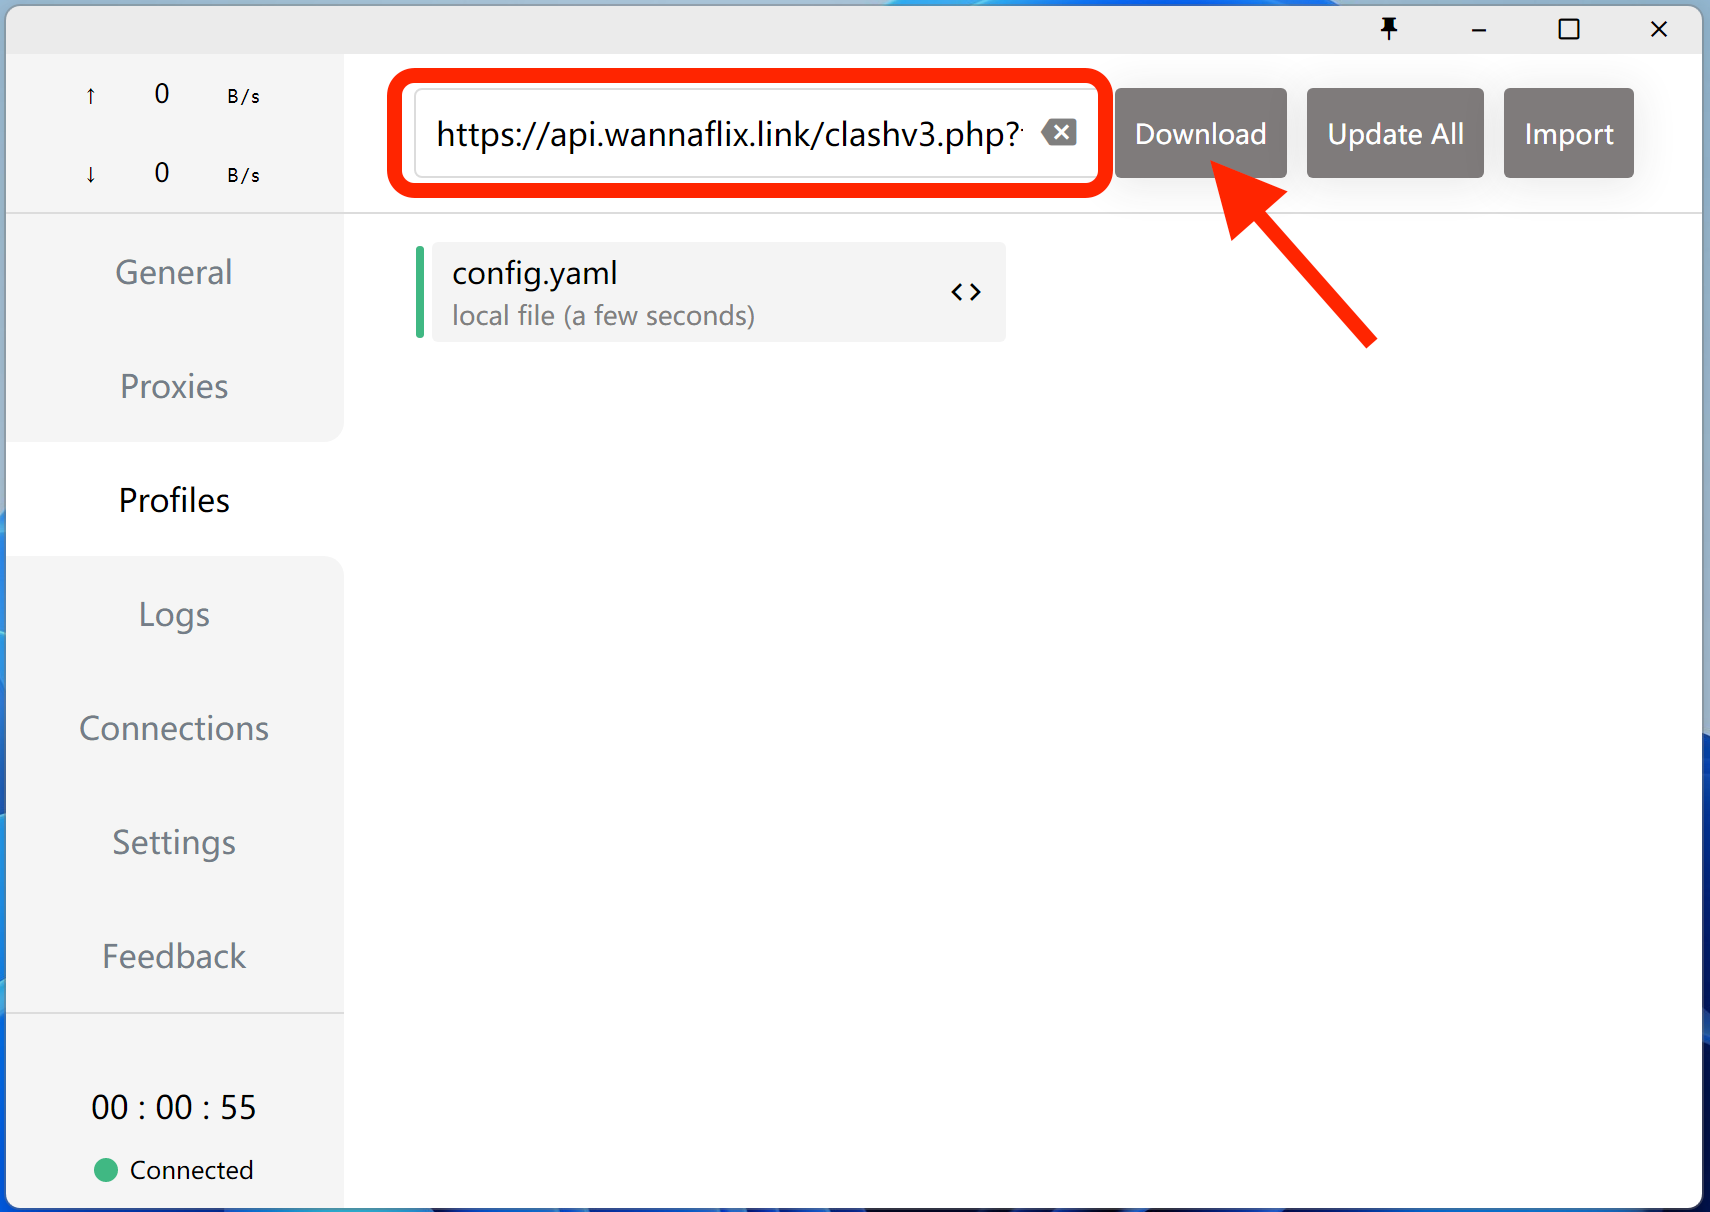Go to the Logs section
The width and height of the screenshot is (1710, 1212).
174,614
